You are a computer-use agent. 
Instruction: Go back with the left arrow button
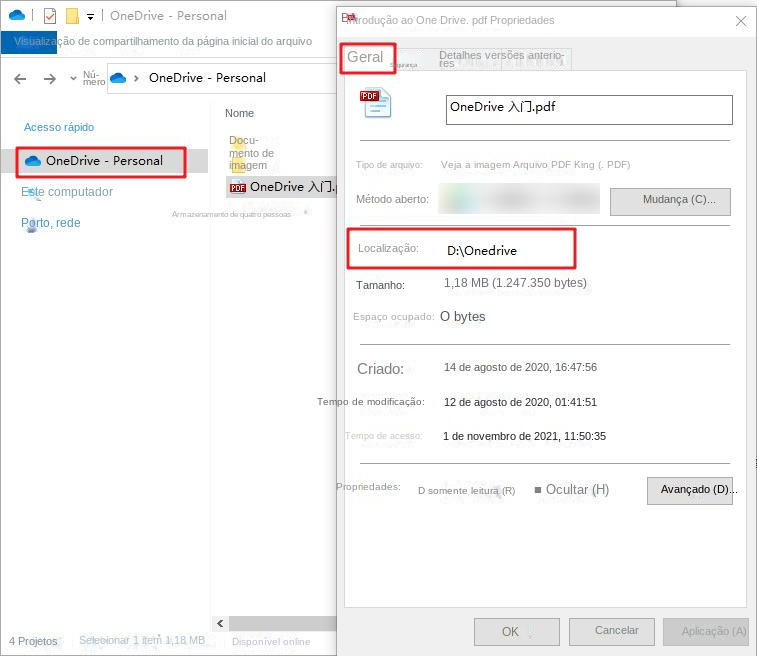(x=20, y=78)
